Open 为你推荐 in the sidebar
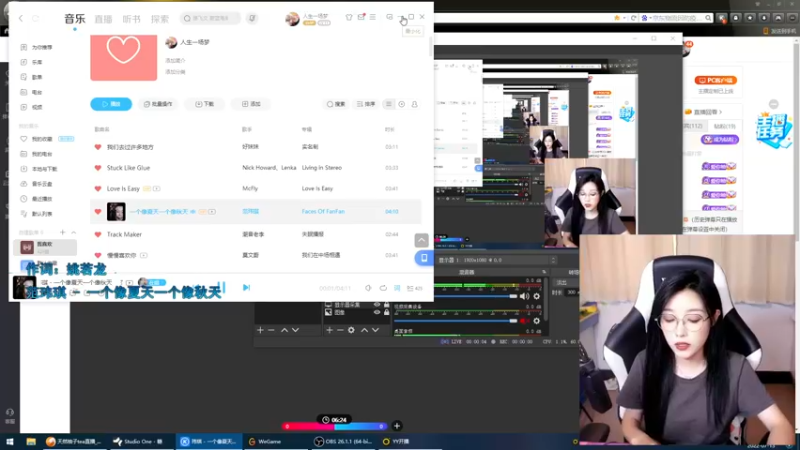800x450 pixels. point(42,47)
